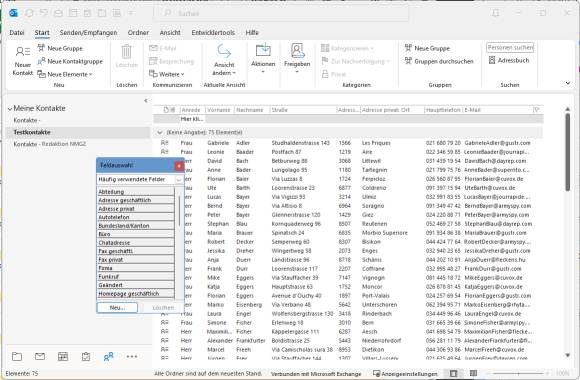Switch to the Ordner tab
This screenshot has width=580, height=380.
click(x=138, y=33)
